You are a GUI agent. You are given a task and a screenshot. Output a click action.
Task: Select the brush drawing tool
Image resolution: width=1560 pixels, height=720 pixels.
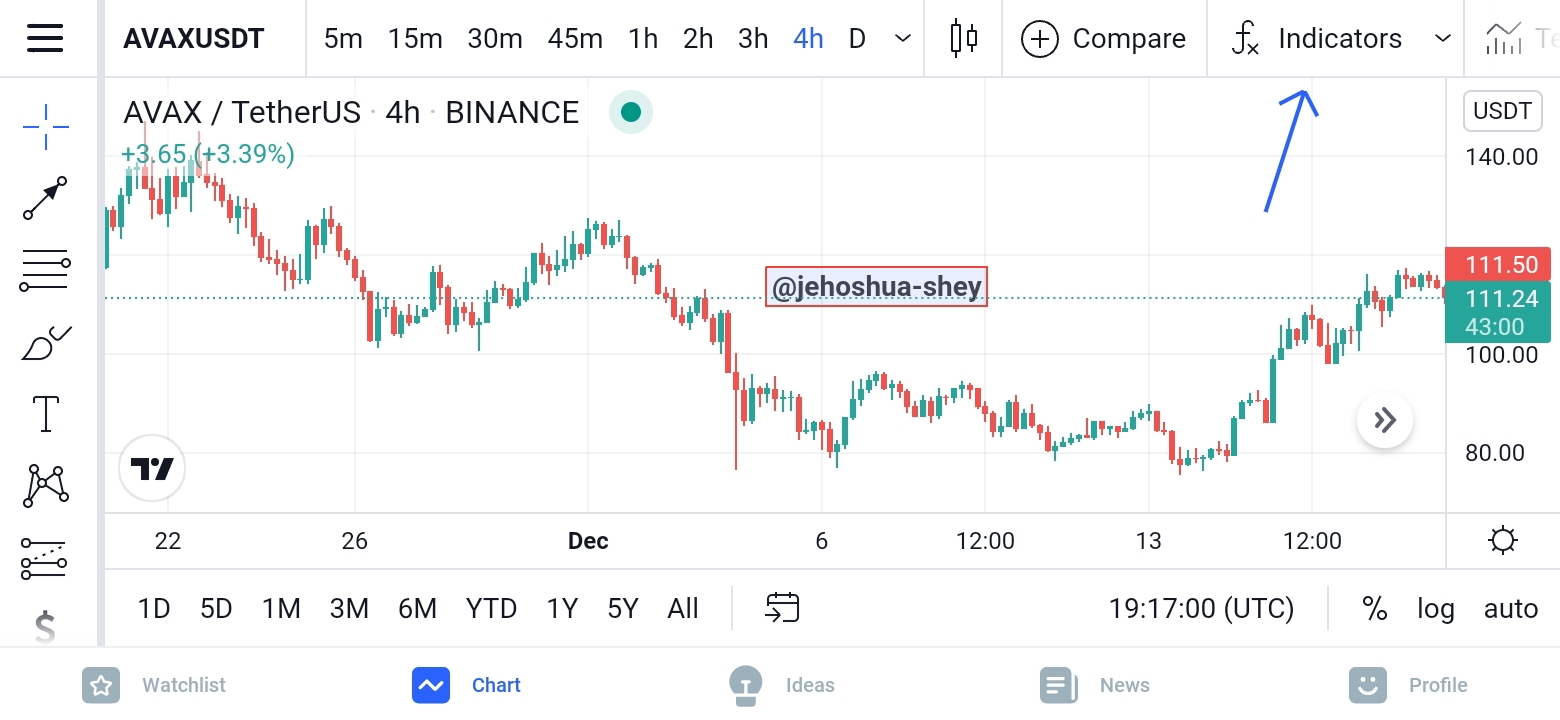coord(46,342)
